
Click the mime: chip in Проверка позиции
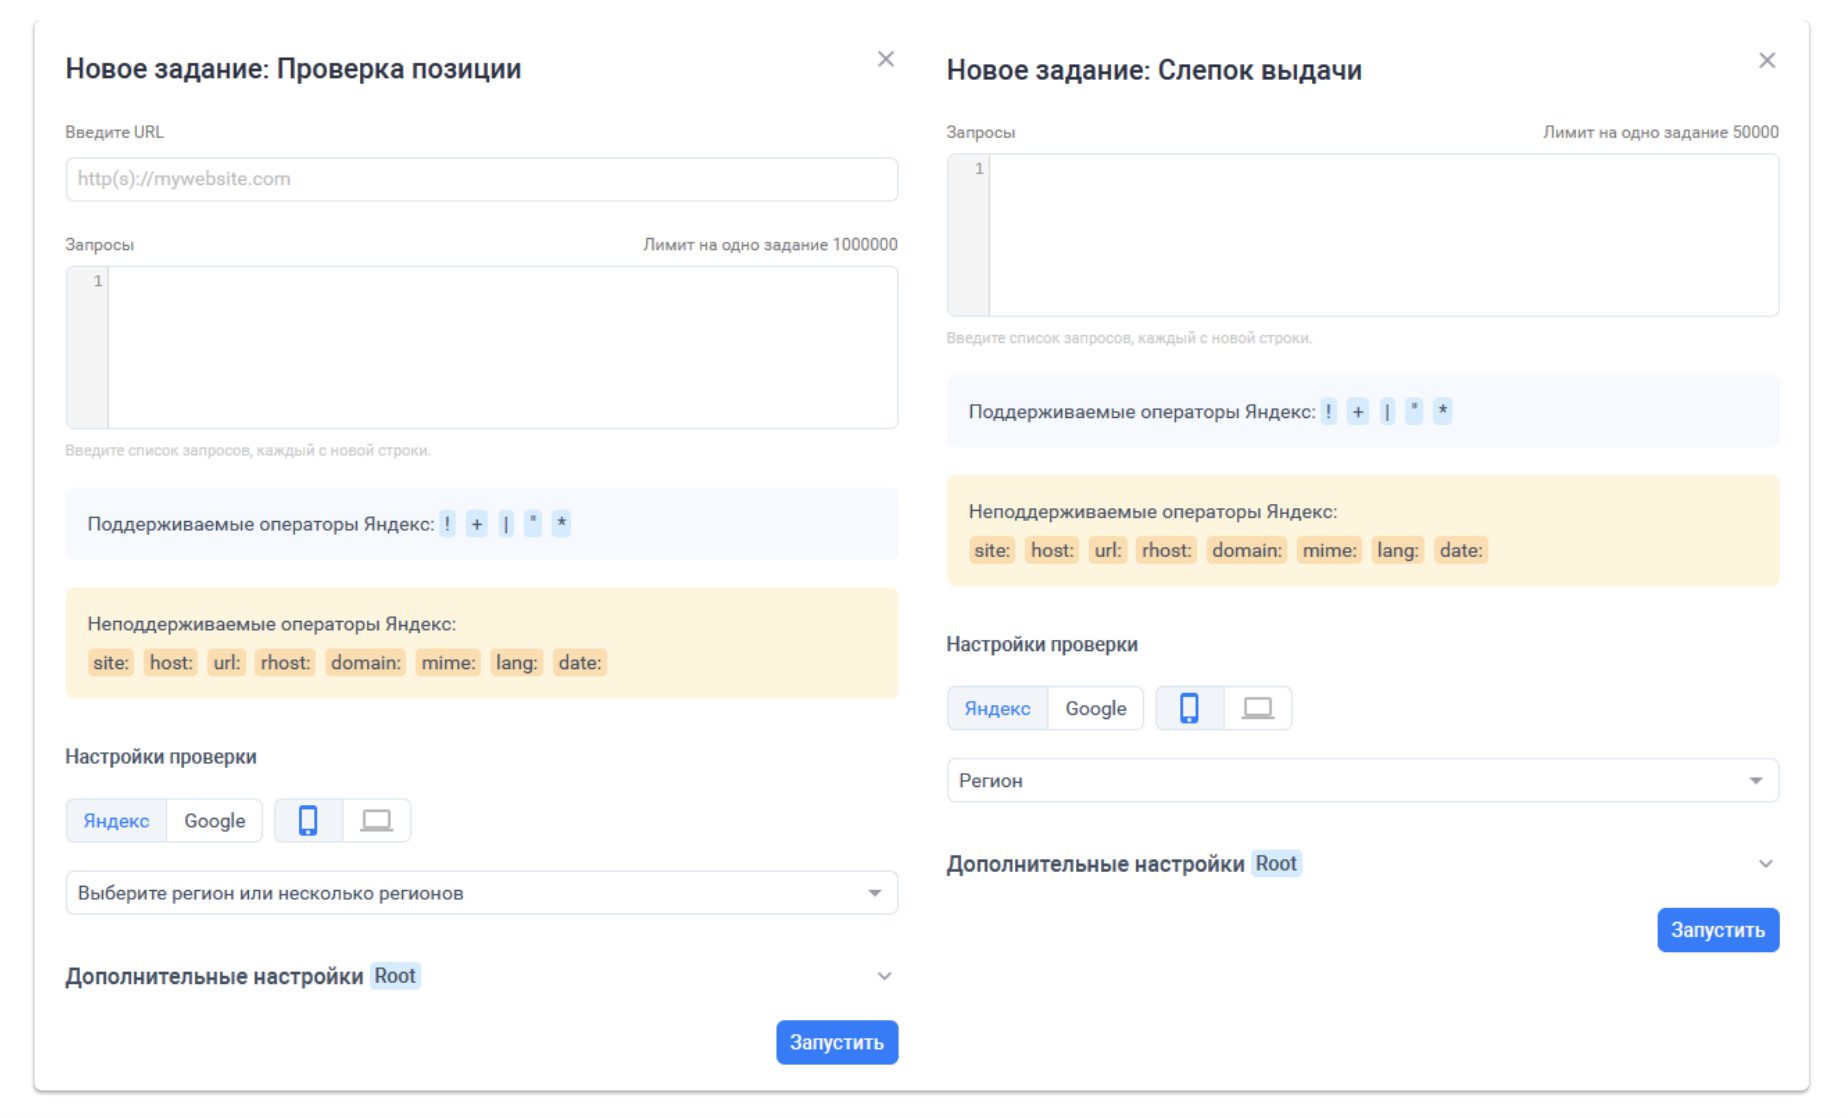[x=448, y=663]
